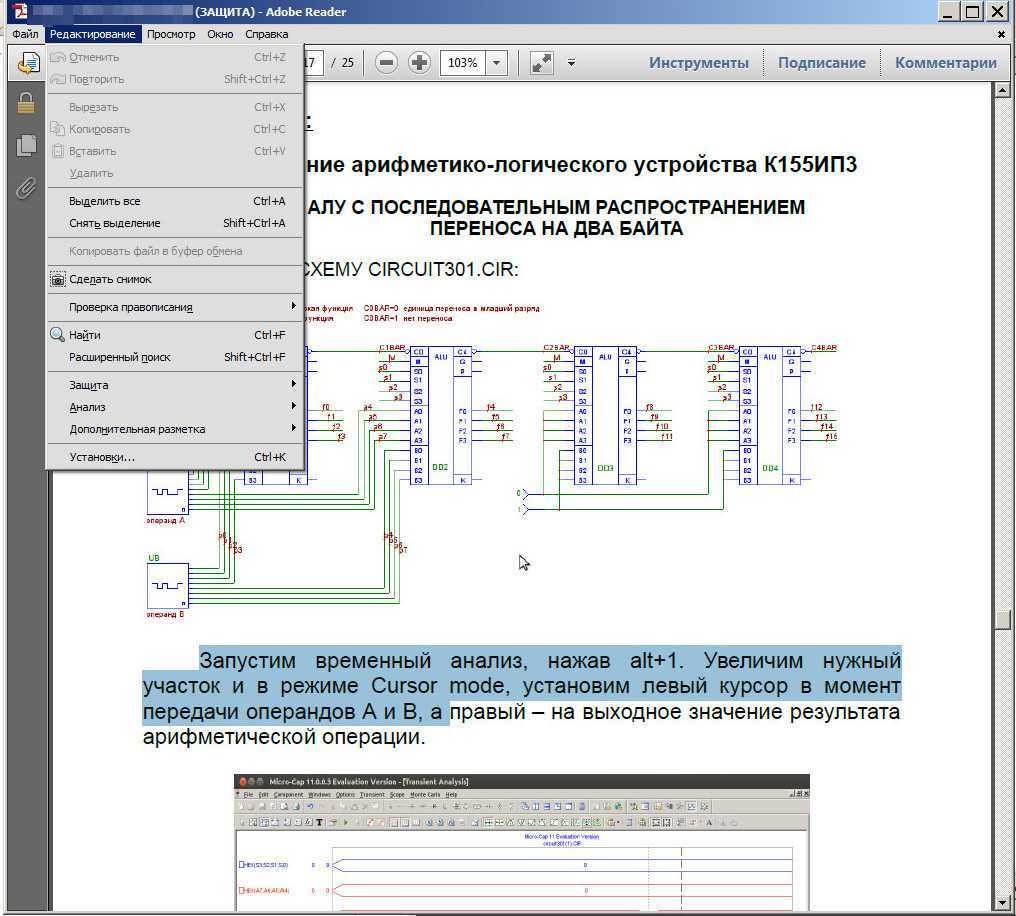Screen dimensions: 1016x916
Task: Click the fit page view icon
Action: coord(541,63)
